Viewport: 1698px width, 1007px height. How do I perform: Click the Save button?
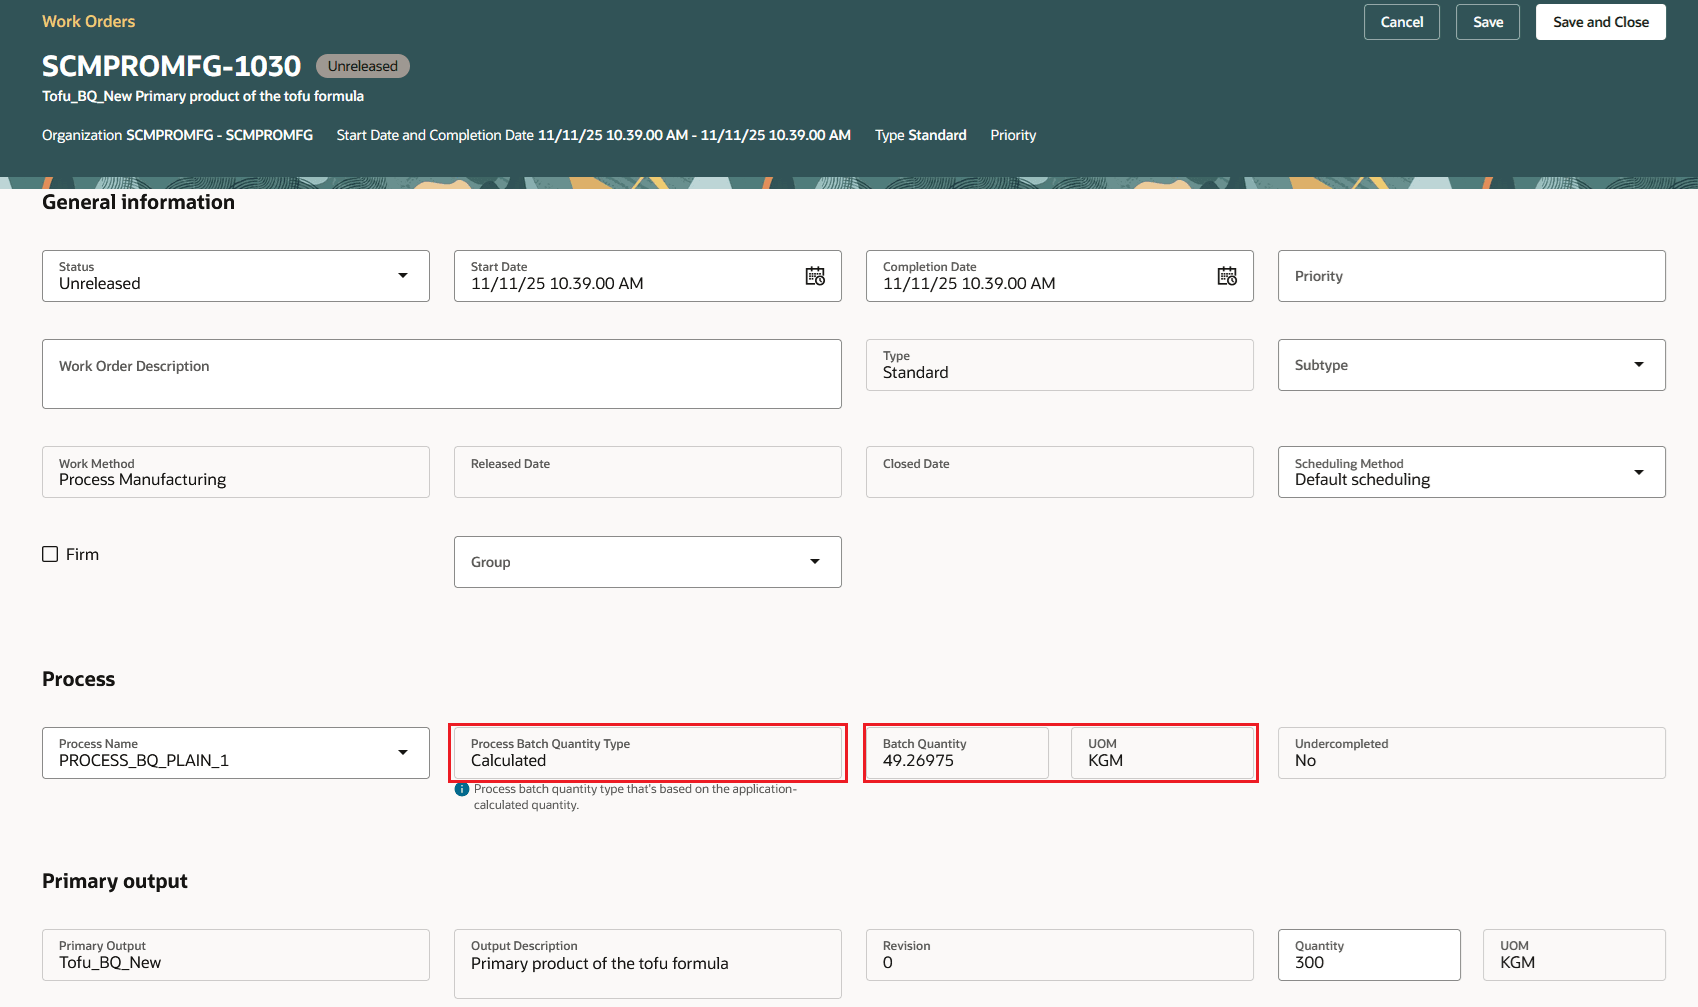[x=1487, y=21]
